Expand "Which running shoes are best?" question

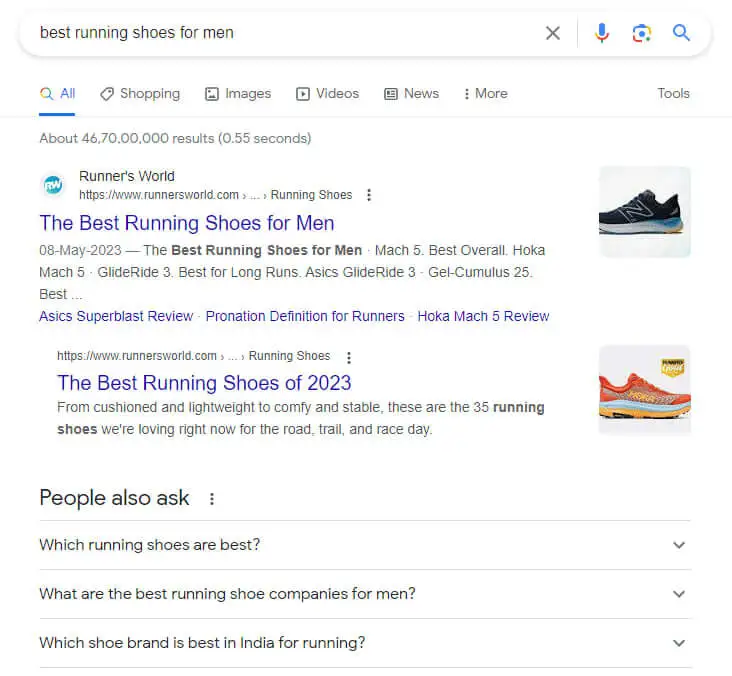pyautogui.click(x=365, y=545)
